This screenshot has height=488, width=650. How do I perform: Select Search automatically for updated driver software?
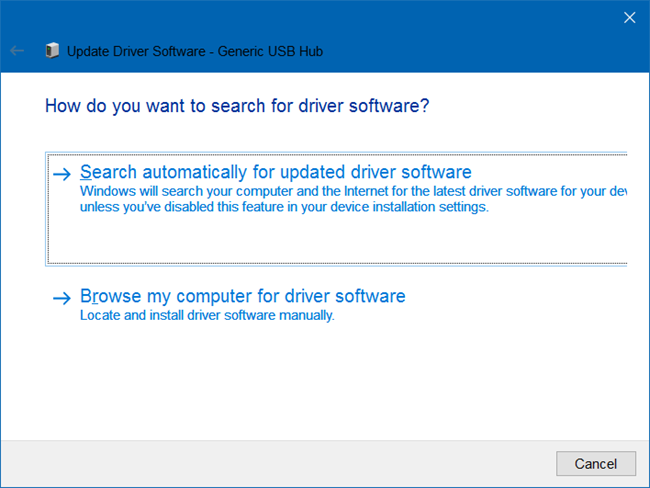click(275, 173)
